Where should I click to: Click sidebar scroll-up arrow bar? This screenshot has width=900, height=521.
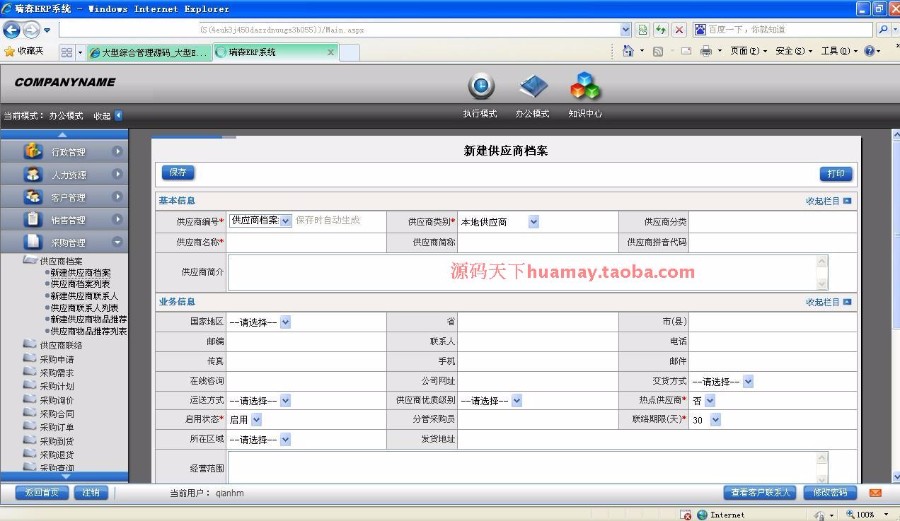(64, 135)
